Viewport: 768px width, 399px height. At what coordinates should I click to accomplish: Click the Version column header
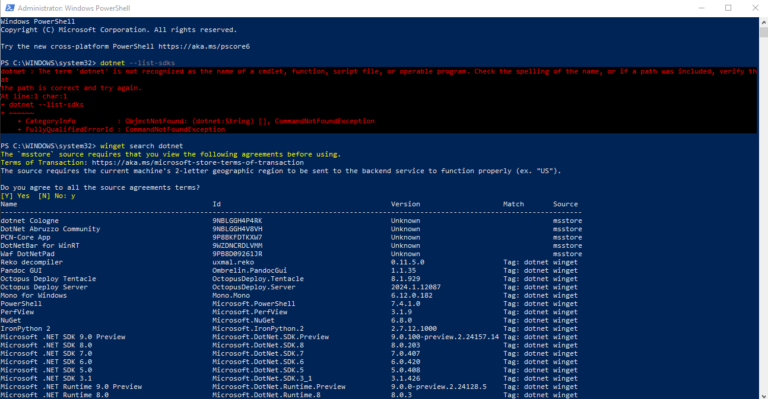pyautogui.click(x=405, y=204)
